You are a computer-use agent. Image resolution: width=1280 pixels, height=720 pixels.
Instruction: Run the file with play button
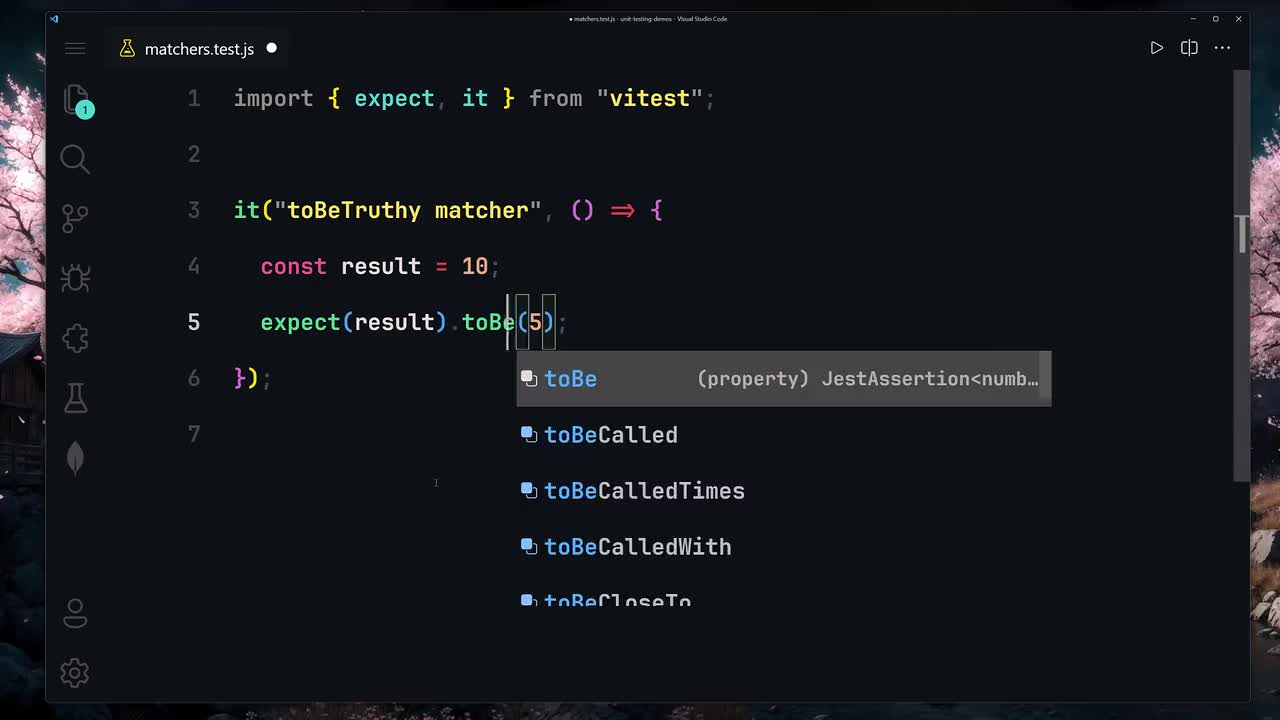click(1157, 48)
